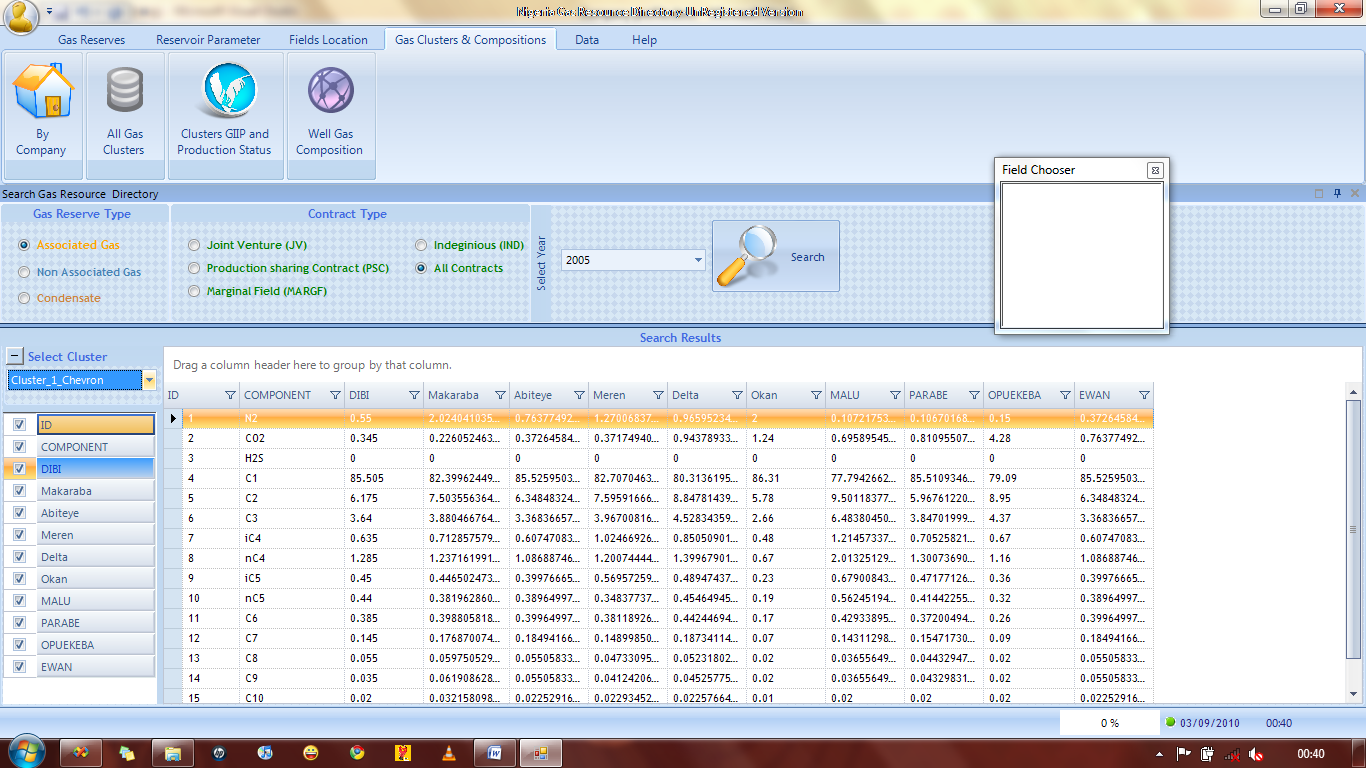Open filter for the PARABE column
This screenshot has height=768, width=1366.
coord(974,395)
